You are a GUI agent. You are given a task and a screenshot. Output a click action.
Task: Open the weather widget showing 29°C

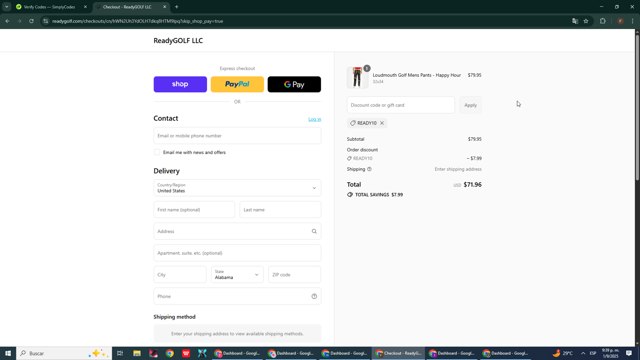[x=562, y=353]
